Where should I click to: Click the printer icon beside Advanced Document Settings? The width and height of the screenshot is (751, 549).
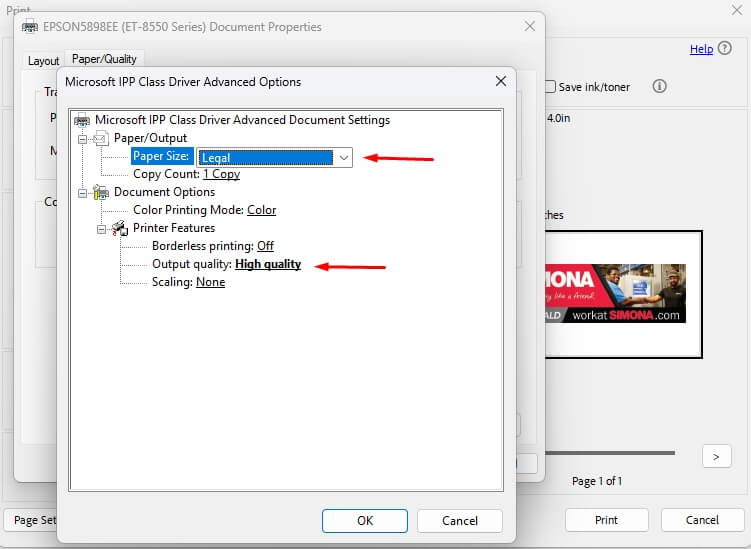(82, 120)
